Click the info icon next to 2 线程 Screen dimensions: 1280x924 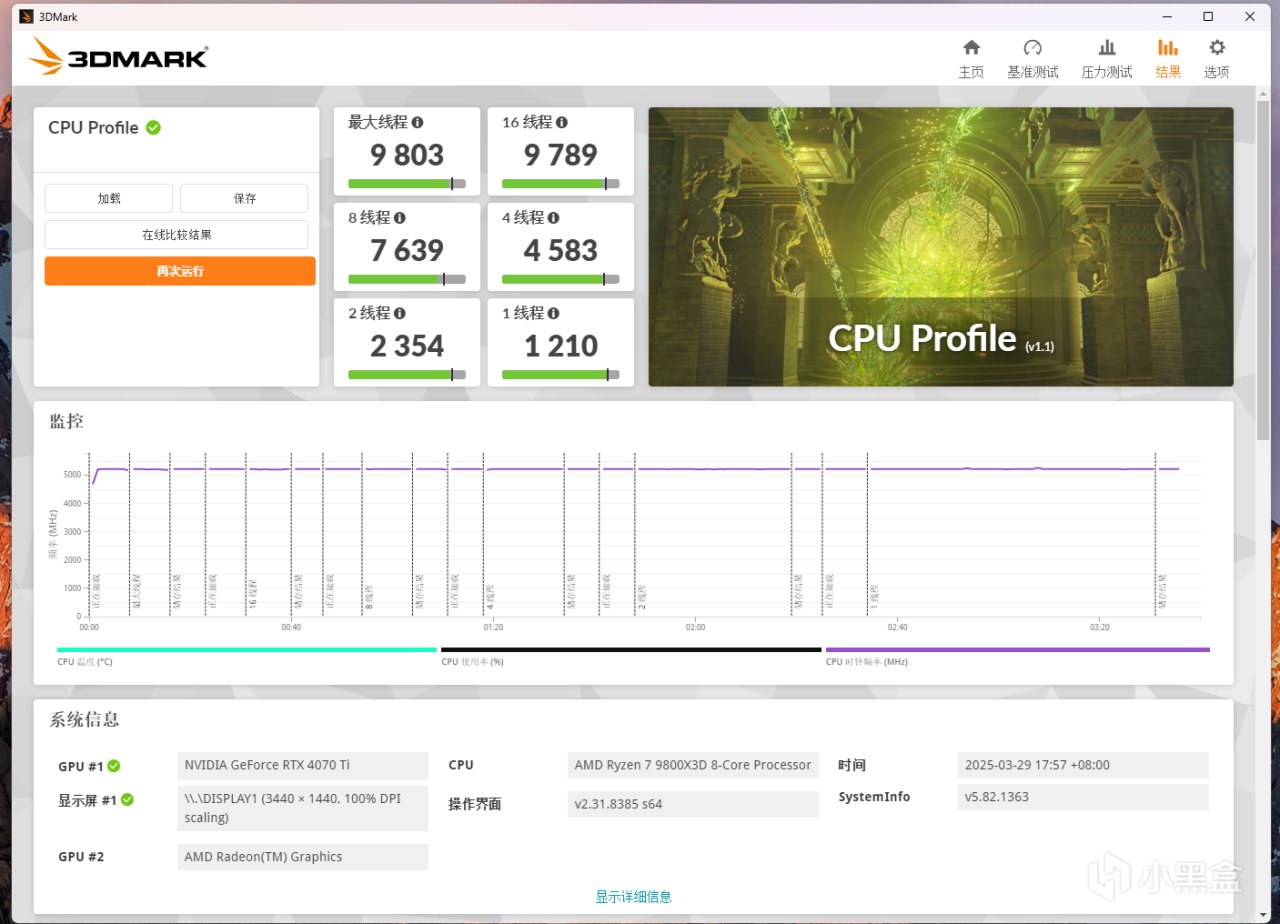[x=400, y=313]
